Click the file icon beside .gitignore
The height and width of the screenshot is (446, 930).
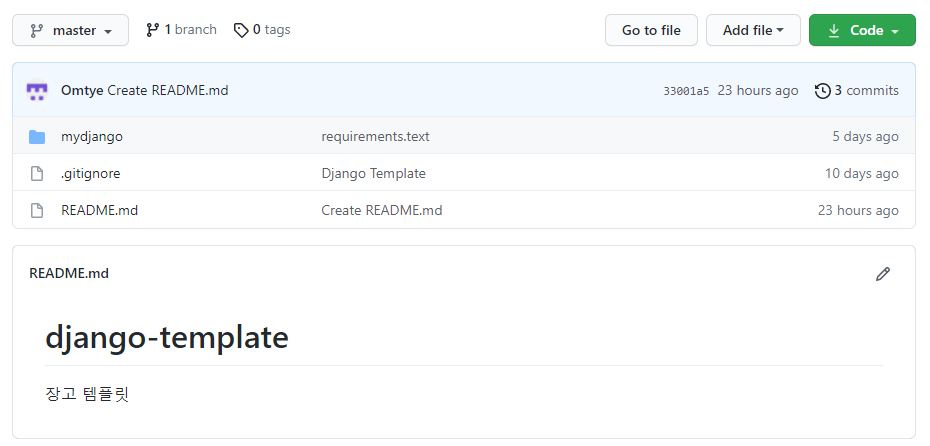tap(37, 174)
